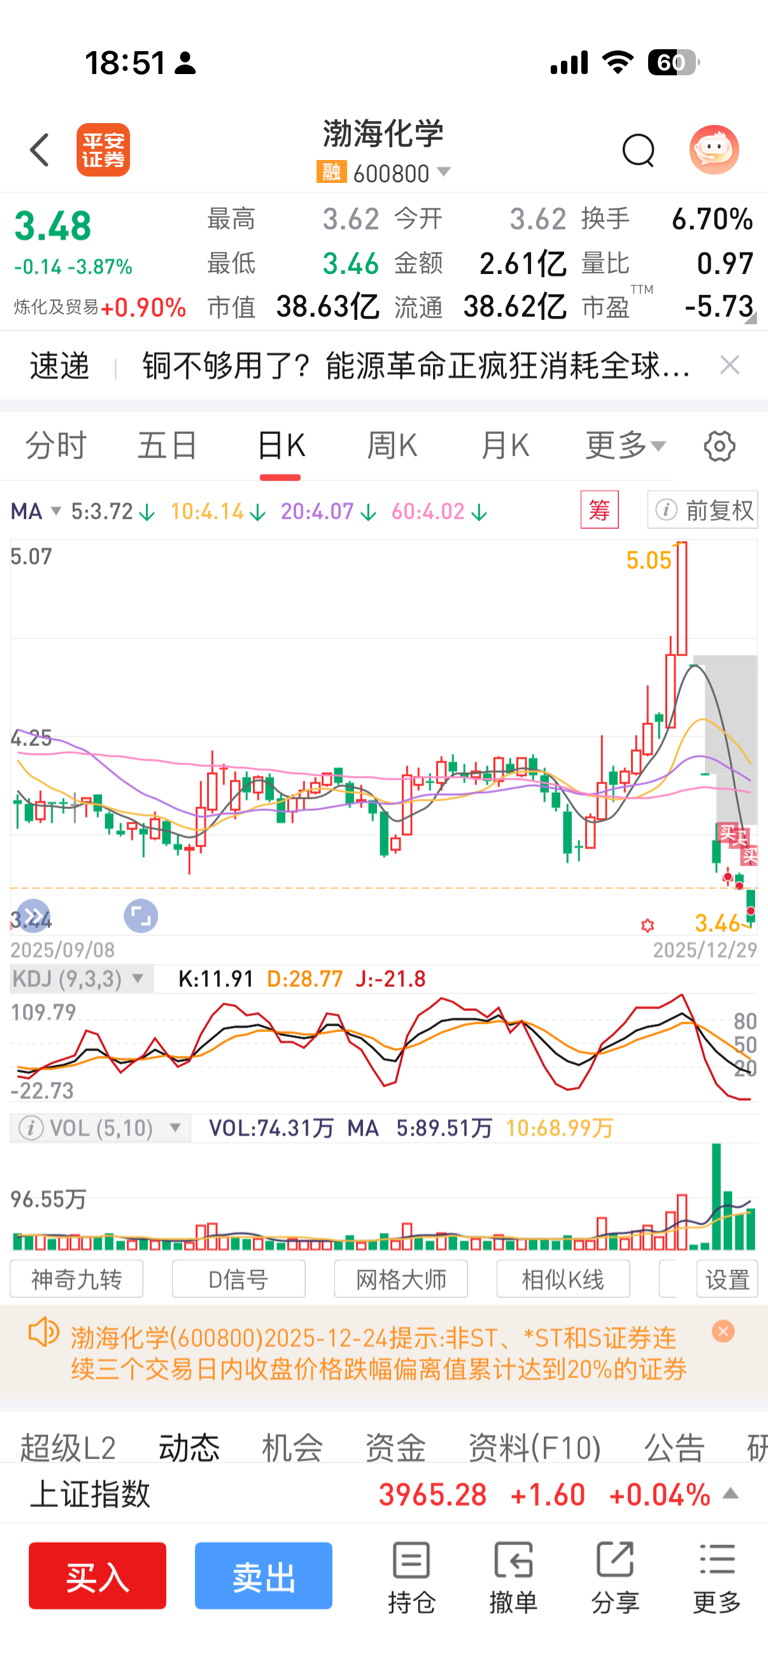
Task: Open the 公告 tab
Action: click(674, 1446)
